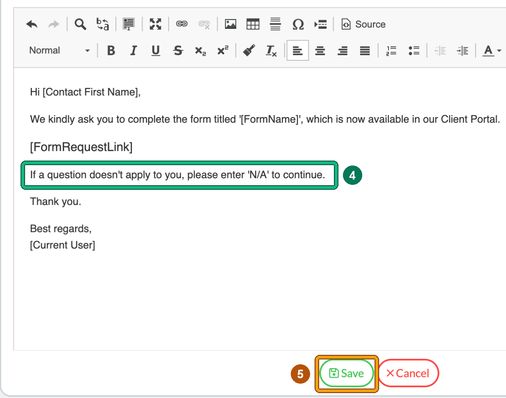
Task: Click the Decrease Indent icon
Action: [x=440, y=51]
